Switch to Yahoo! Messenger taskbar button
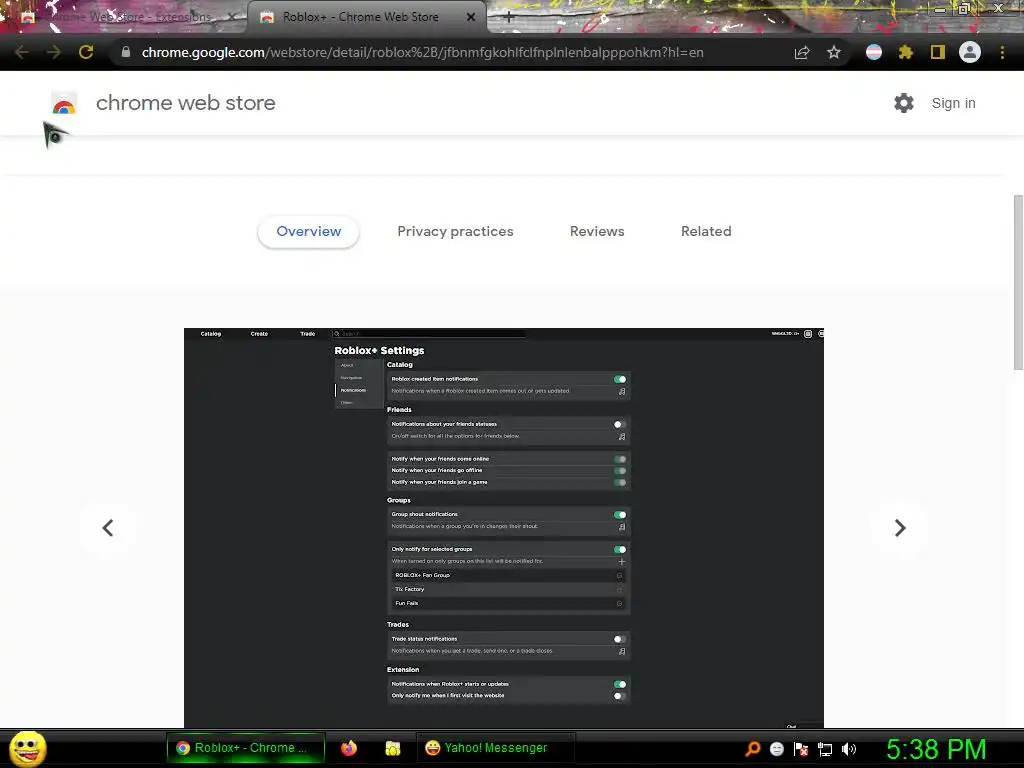Screen dimensions: 1024x768 tap(495, 748)
